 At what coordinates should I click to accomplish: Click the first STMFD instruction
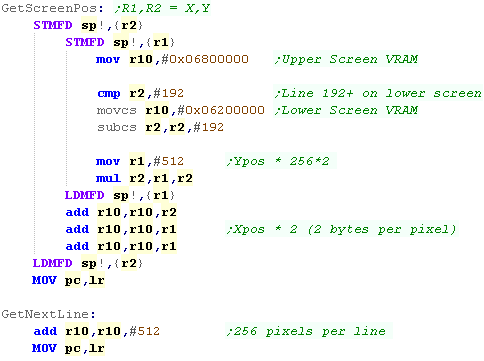53,25
